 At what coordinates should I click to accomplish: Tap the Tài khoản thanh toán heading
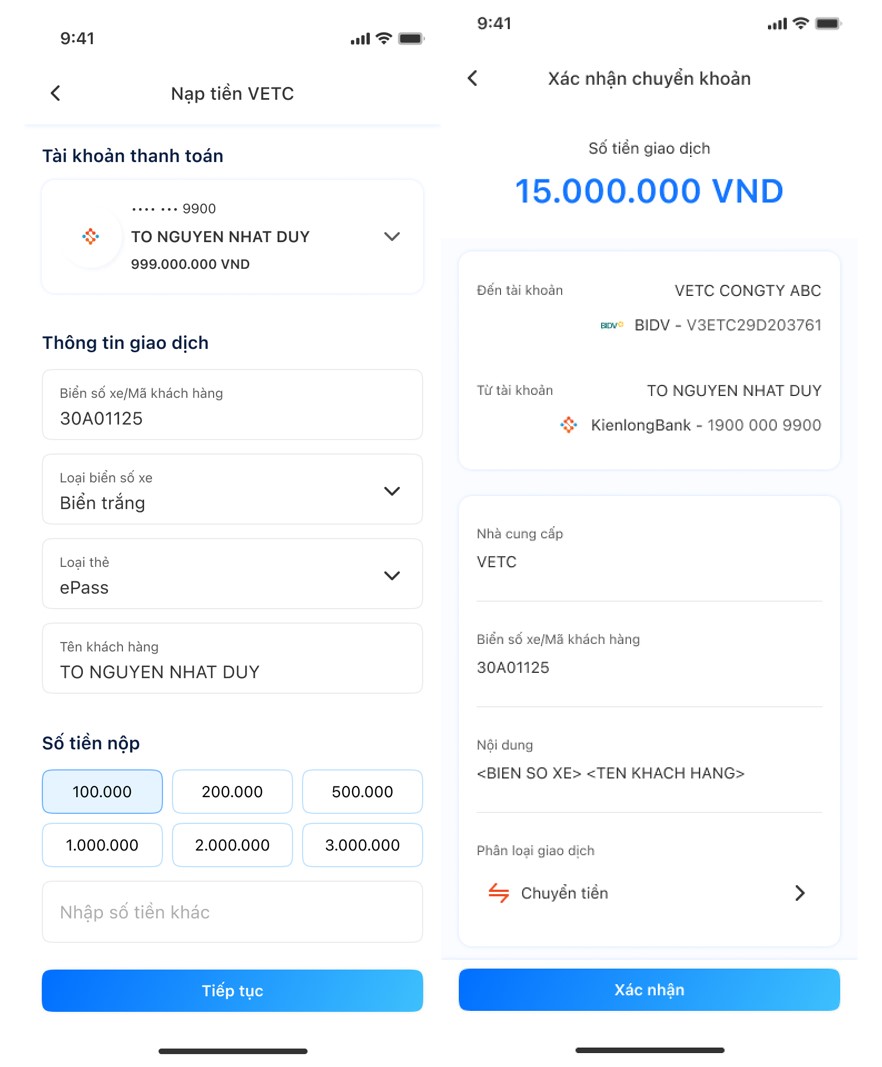click(133, 156)
